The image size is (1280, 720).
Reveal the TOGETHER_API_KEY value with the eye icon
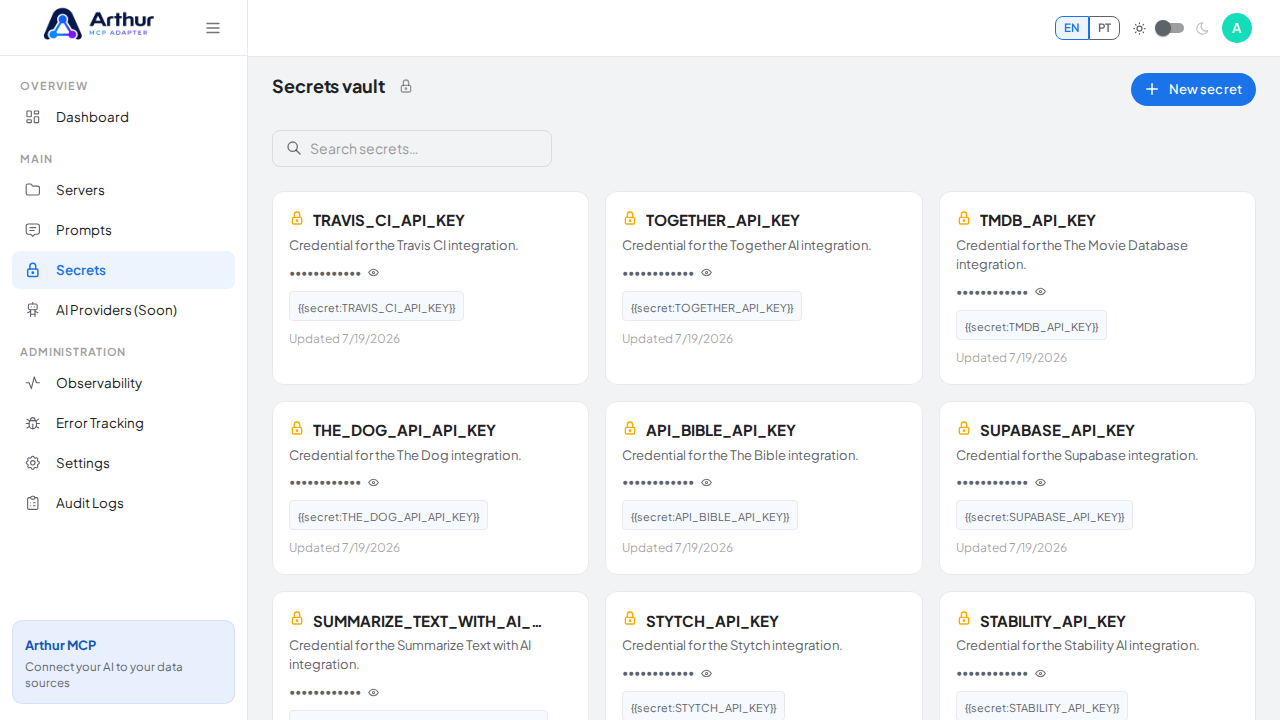707,272
